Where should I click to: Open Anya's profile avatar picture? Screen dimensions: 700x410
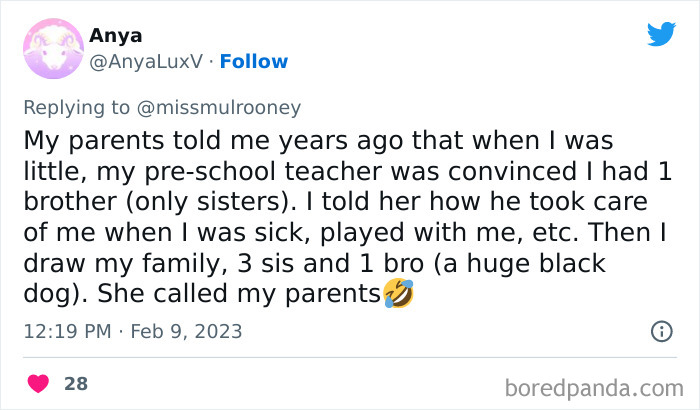[x=50, y=49]
